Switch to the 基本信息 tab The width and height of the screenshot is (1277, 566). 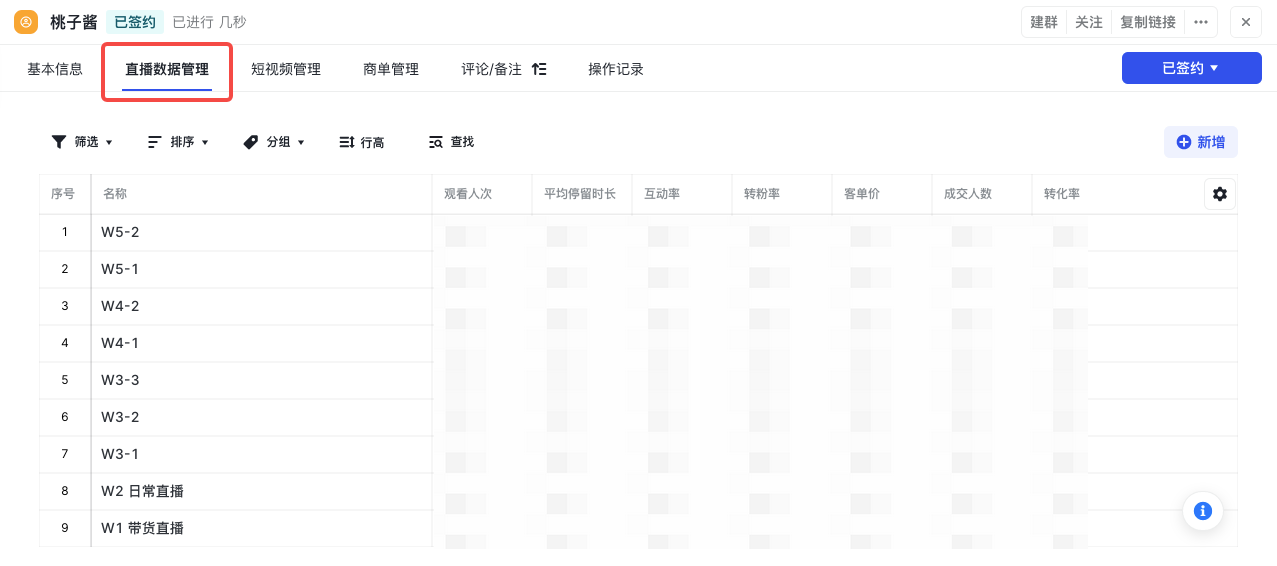pos(55,69)
